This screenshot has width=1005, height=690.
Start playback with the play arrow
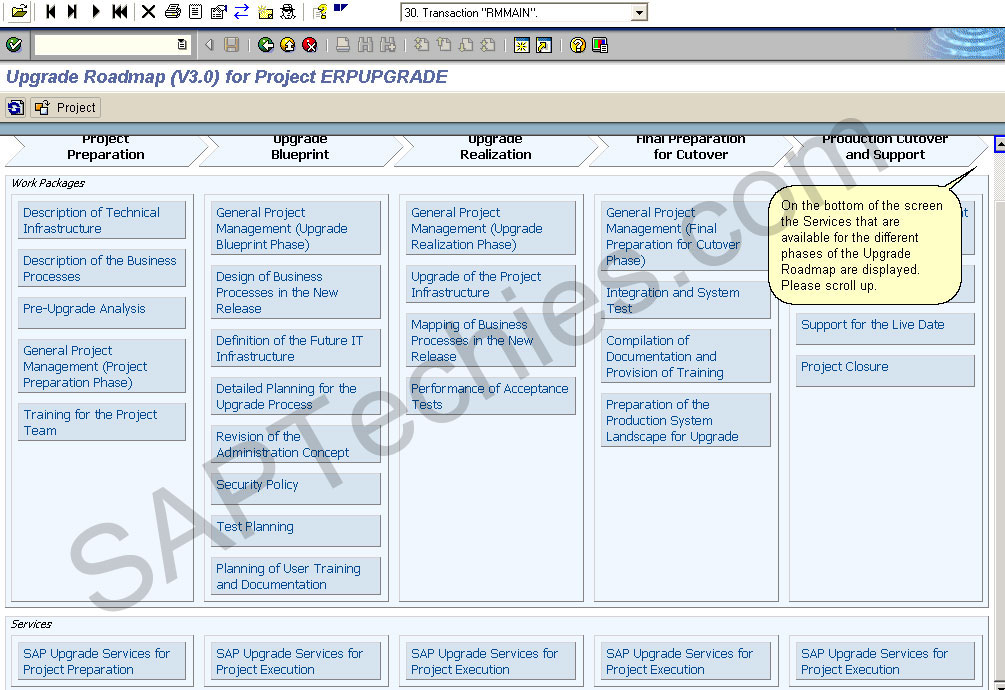(96, 11)
